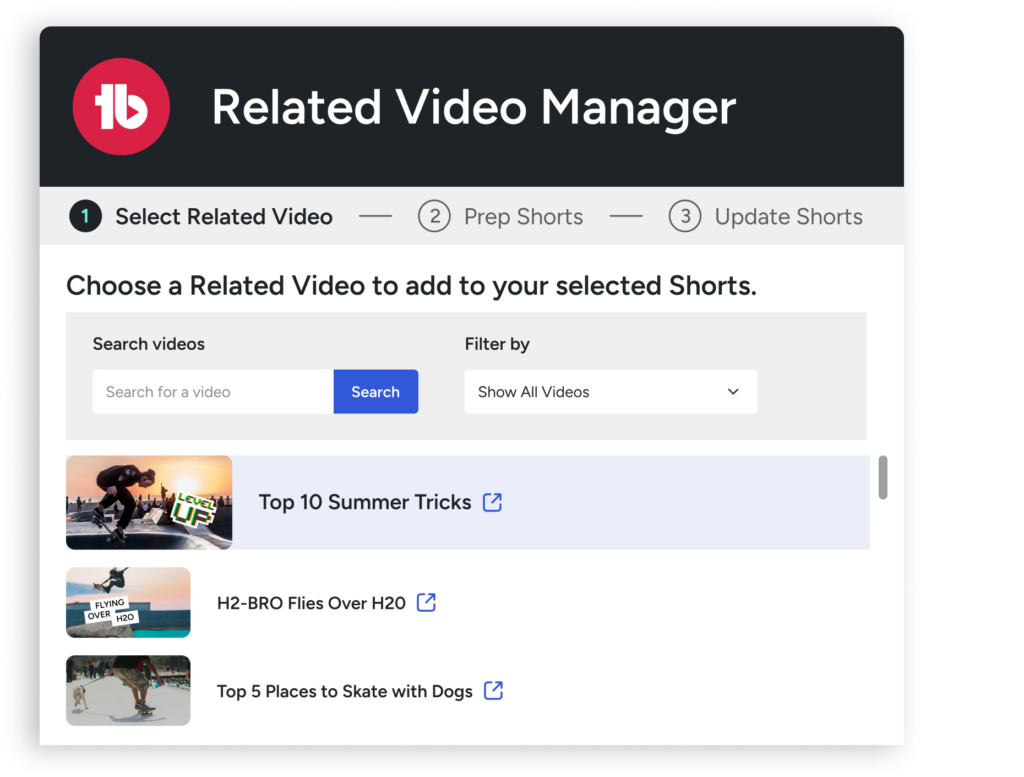Focus the Search for a video field

[212, 392]
